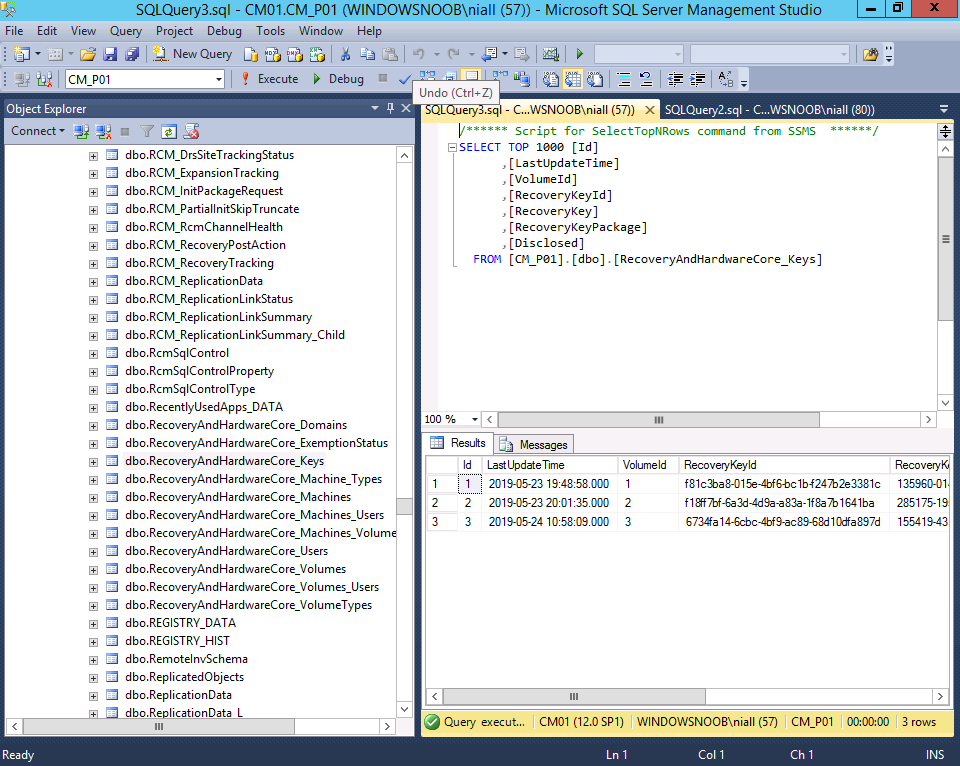Click the Navigate Backward icon

489,54
